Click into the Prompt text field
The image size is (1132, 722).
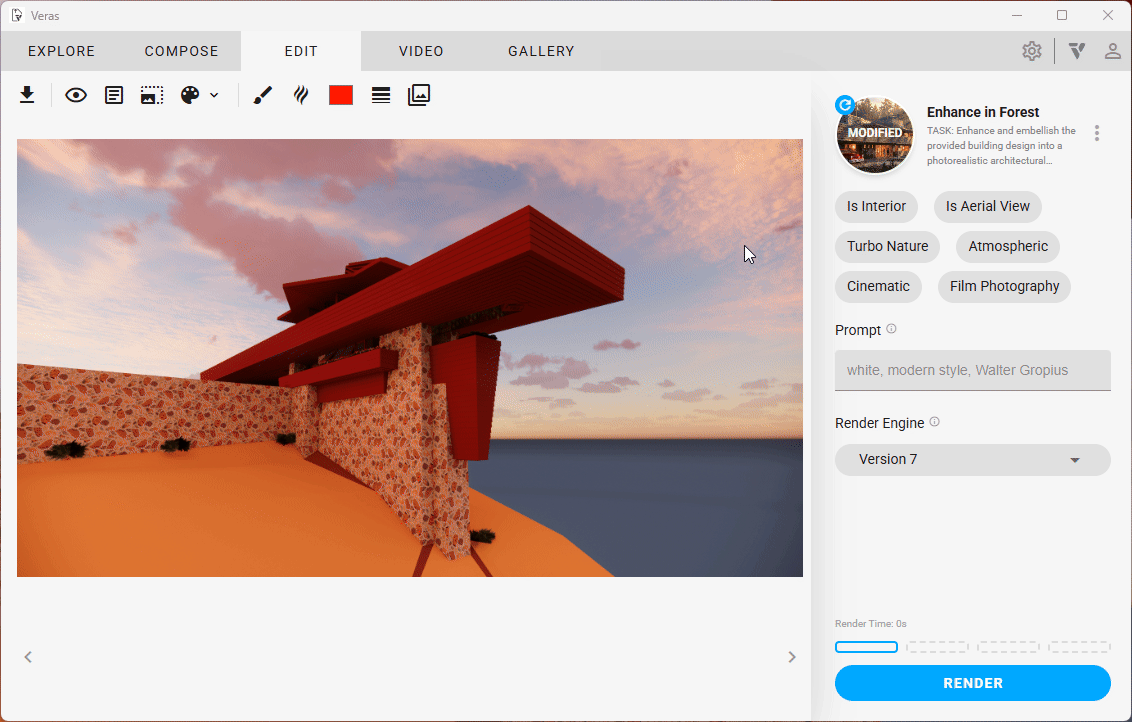click(972, 370)
